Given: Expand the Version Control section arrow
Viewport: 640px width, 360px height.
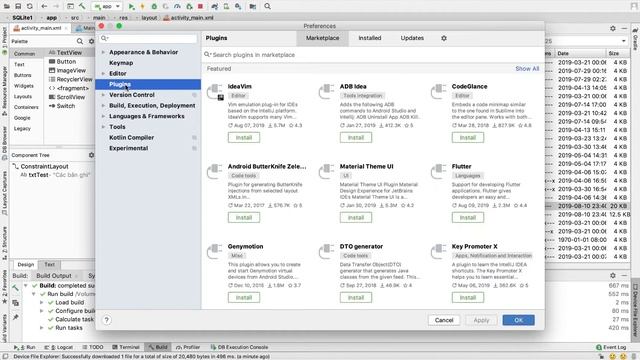Looking at the screenshot, I should (x=103, y=95).
